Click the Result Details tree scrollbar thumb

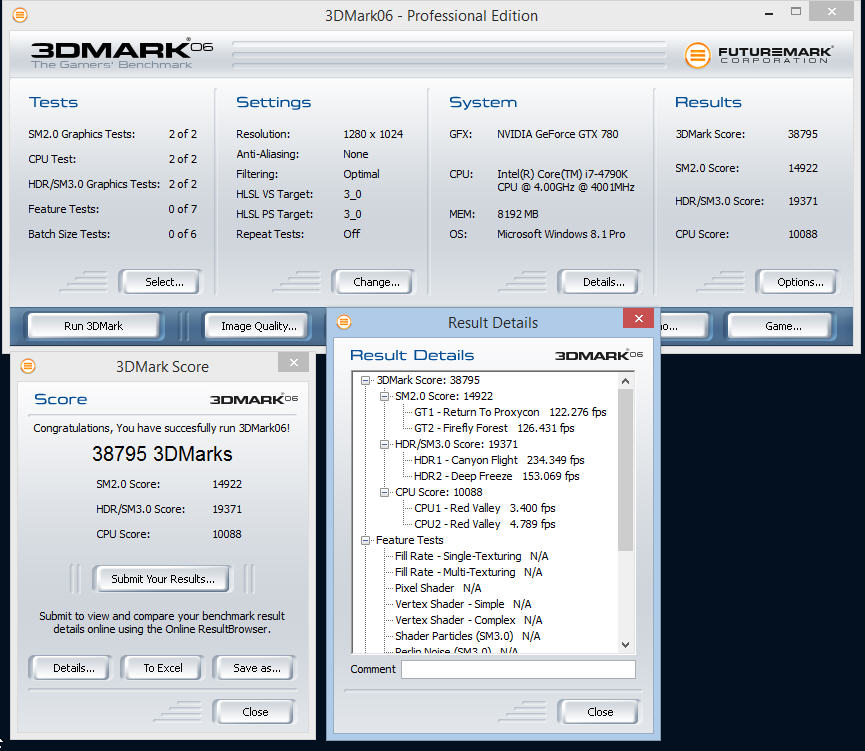point(625,470)
